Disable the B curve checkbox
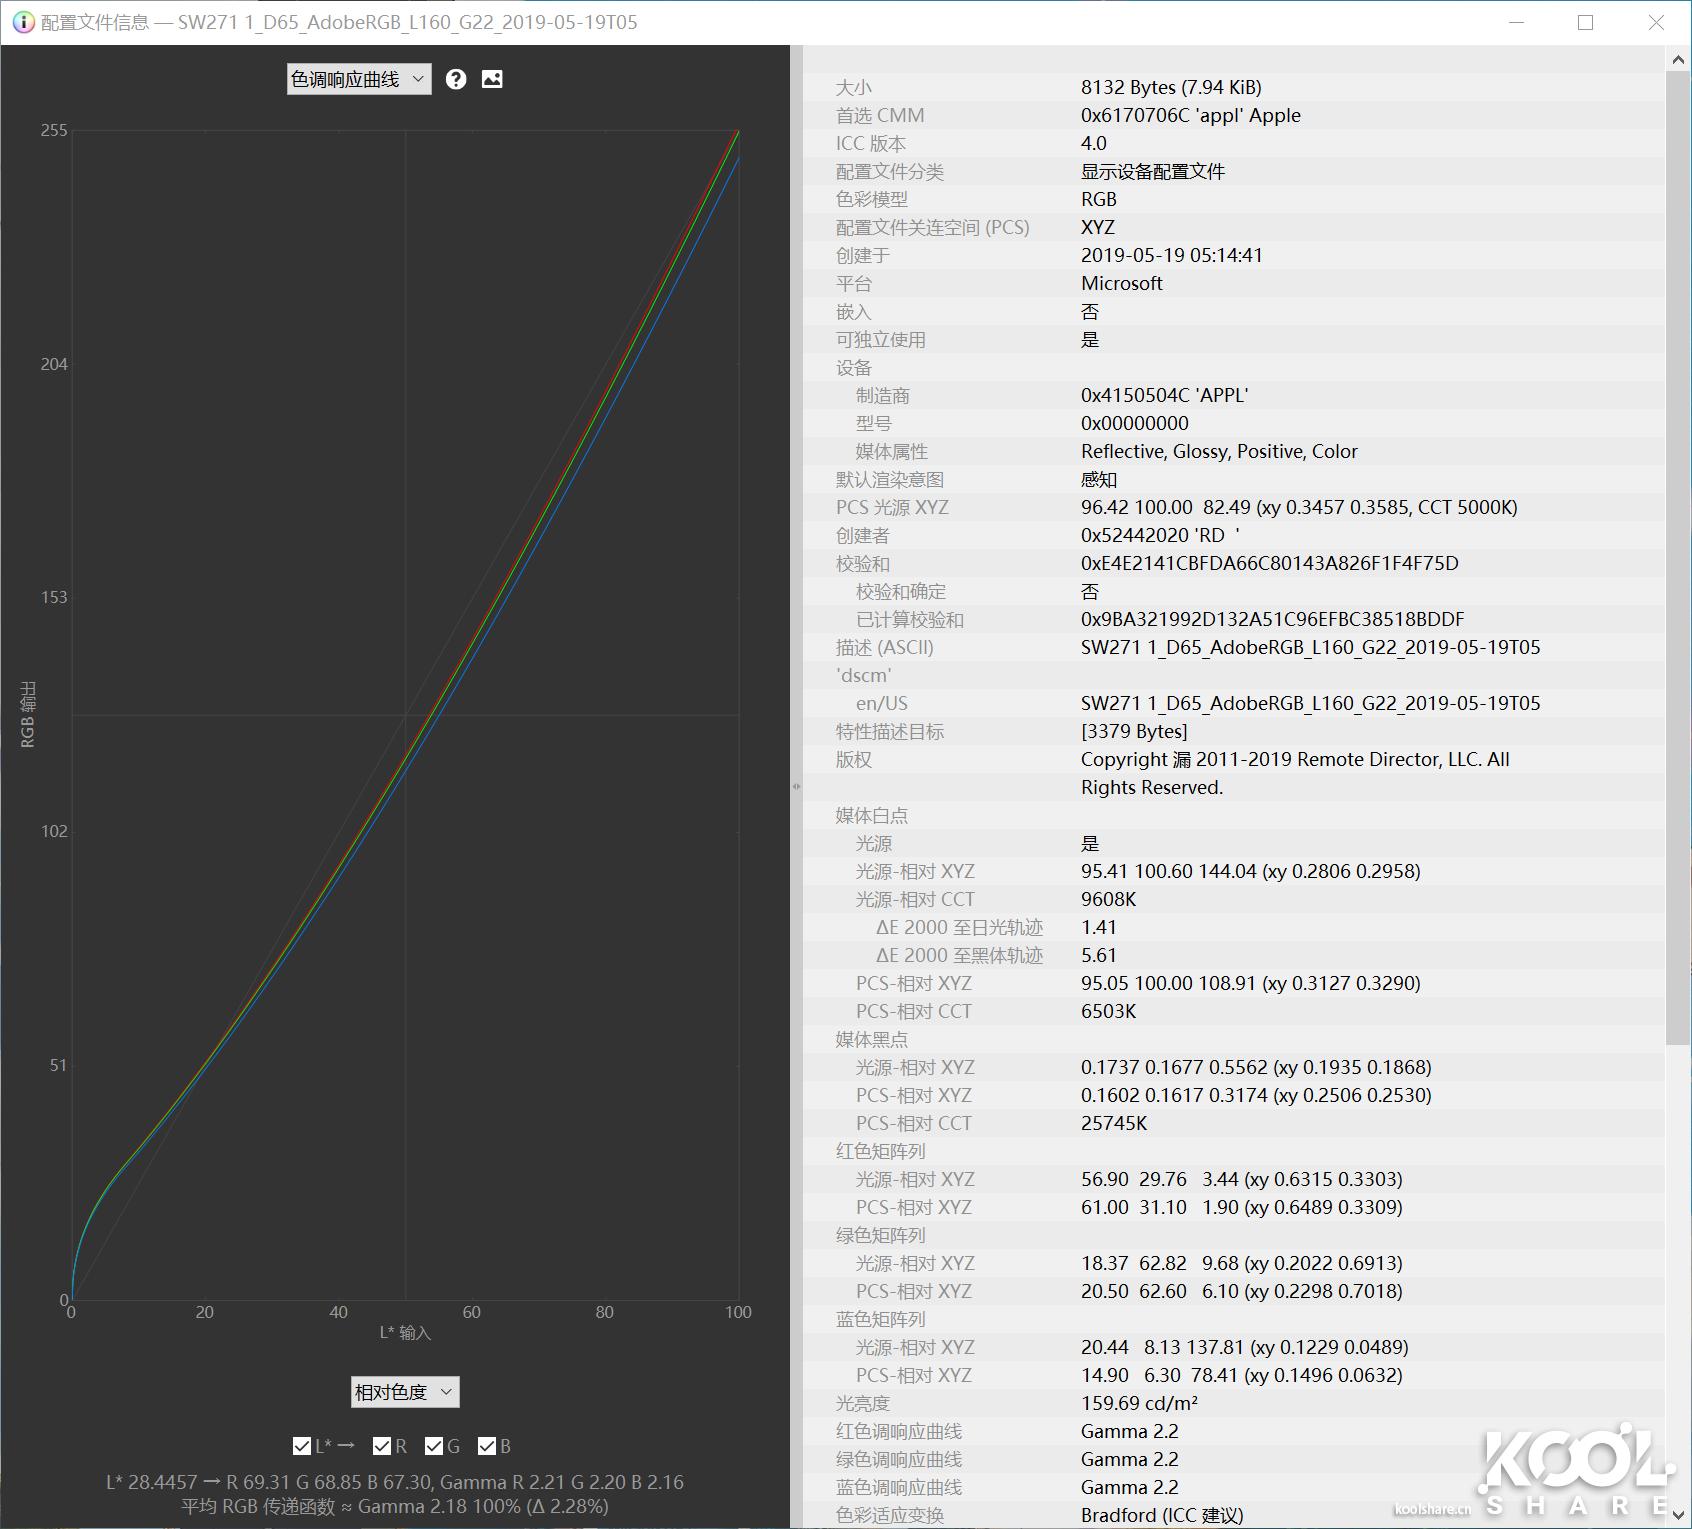Viewport: 1692px width, 1529px height. tap(487, 1445)
